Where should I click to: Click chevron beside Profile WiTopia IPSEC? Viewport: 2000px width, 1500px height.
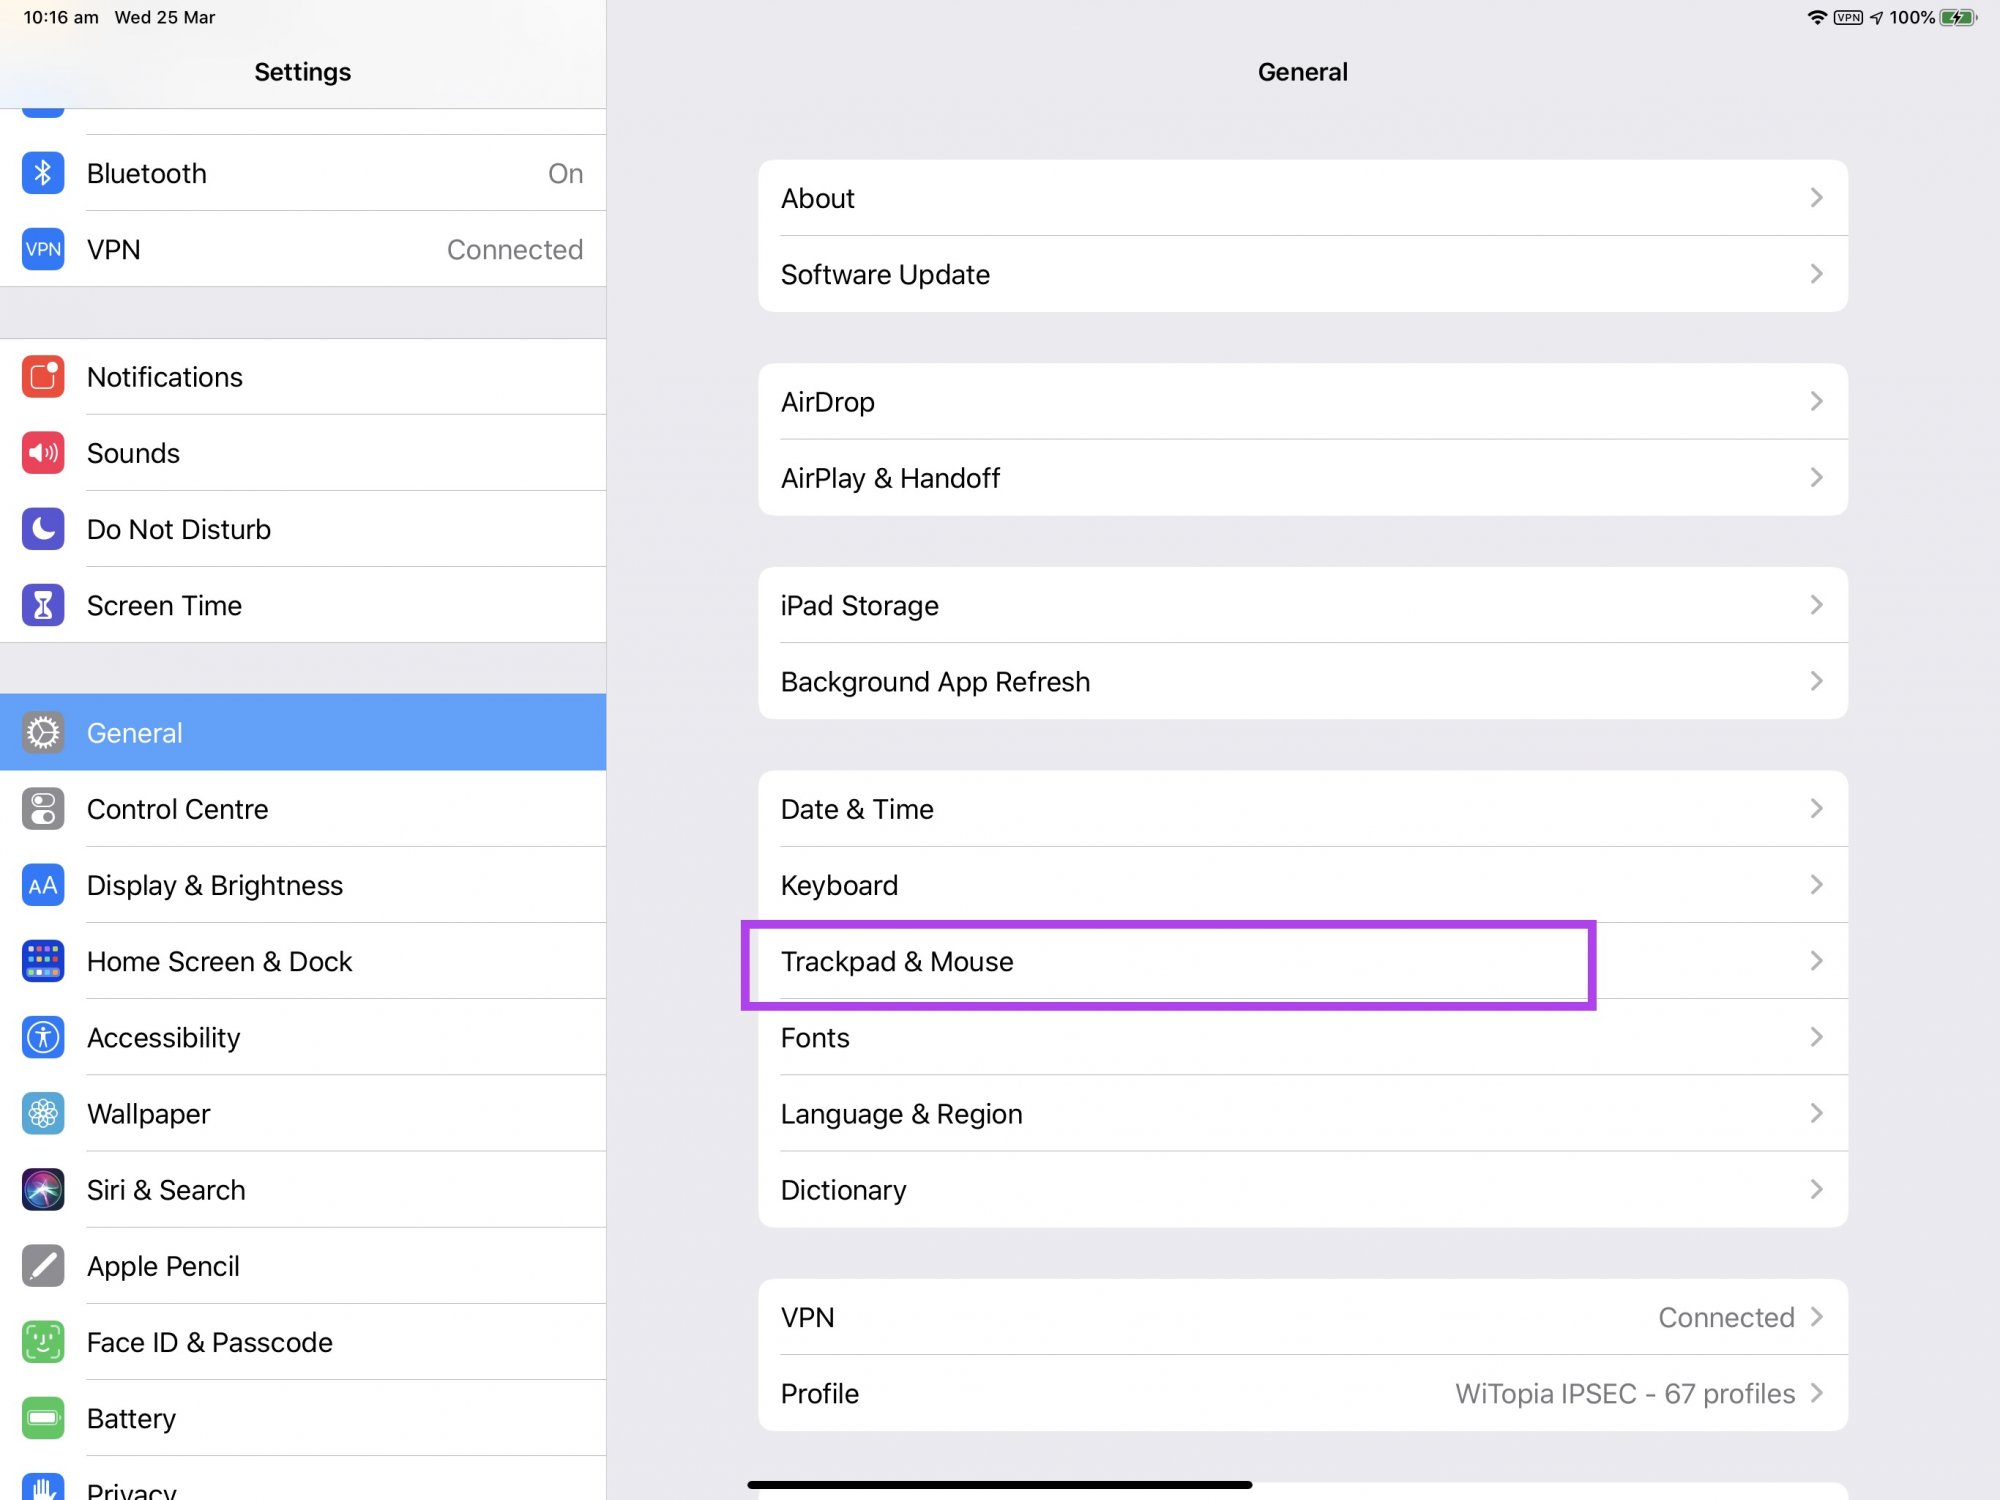1816,1393
